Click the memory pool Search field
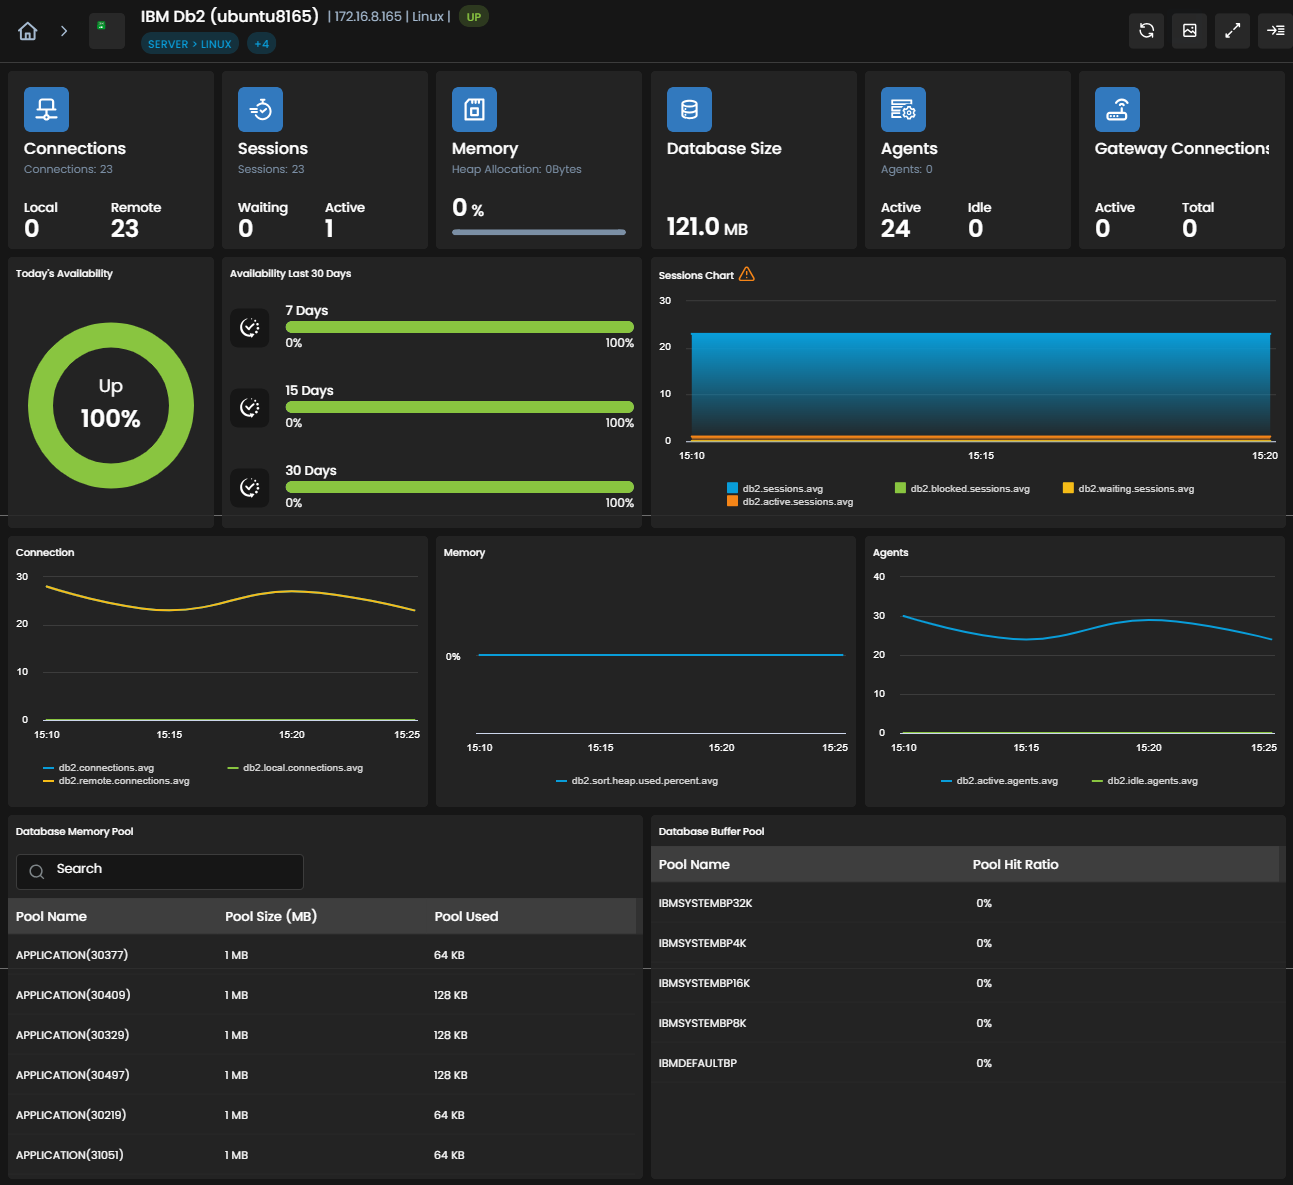 point(160,872)
